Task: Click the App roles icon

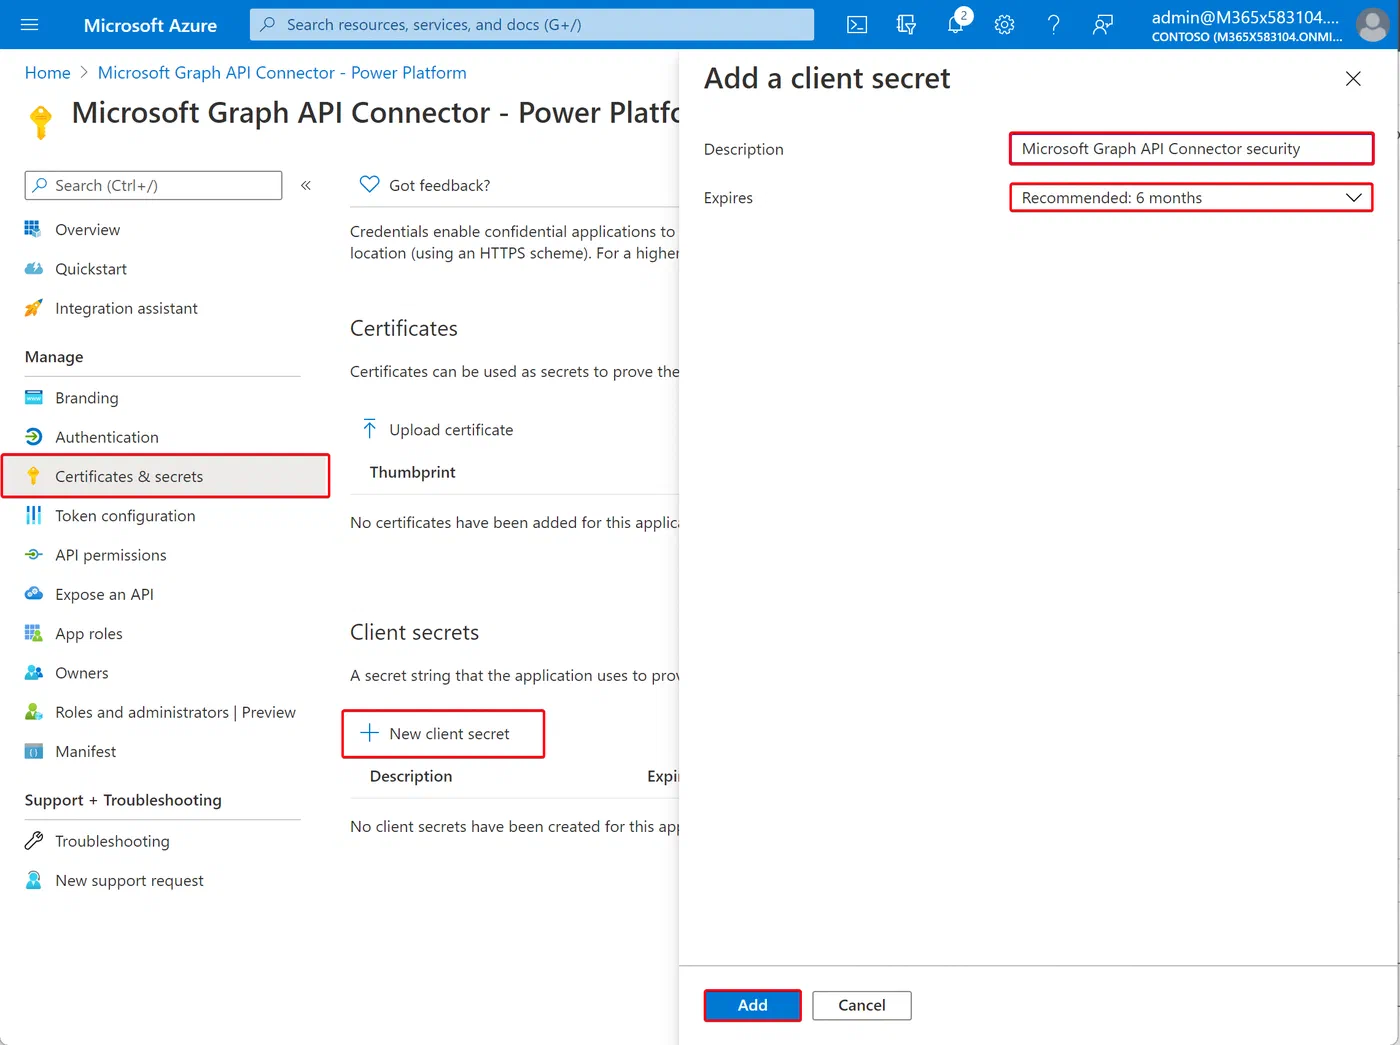Action: (x=34, y=634)
